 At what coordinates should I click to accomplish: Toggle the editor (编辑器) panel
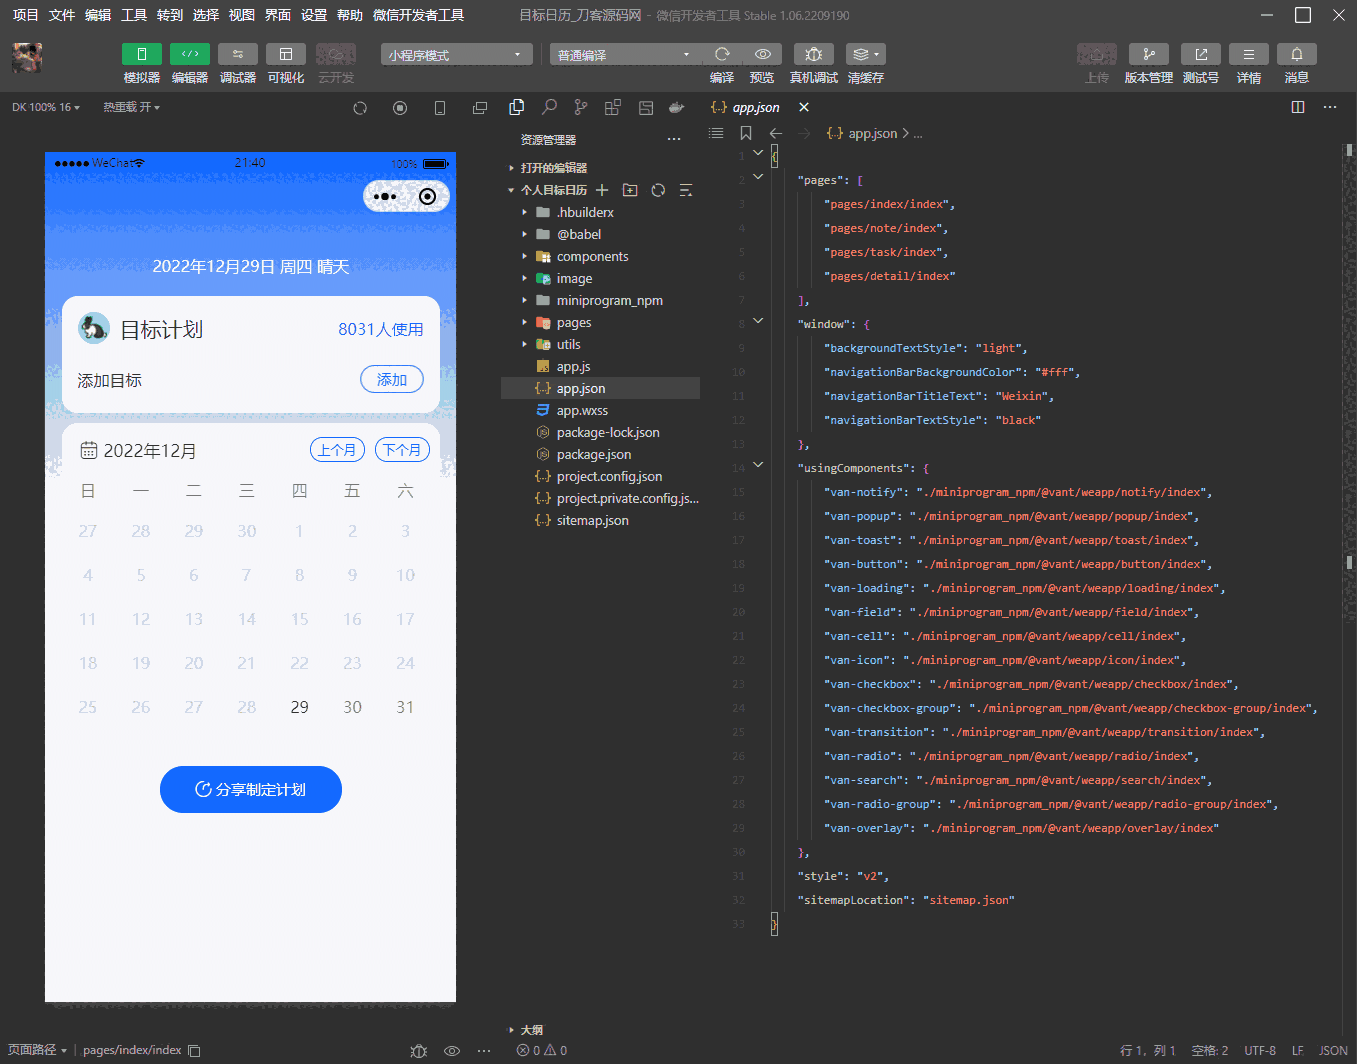click(190, 54)
